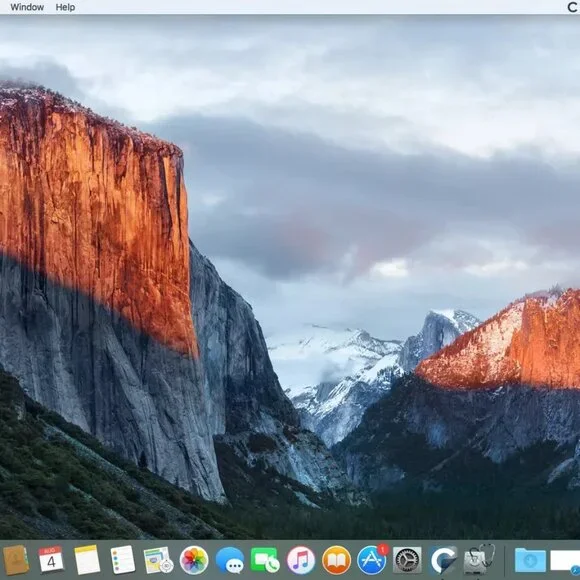Image resolution: width=580 pixels, height=580 pixels.
Task: Launch iTunes from the Dock
Action: click(301, 560)
